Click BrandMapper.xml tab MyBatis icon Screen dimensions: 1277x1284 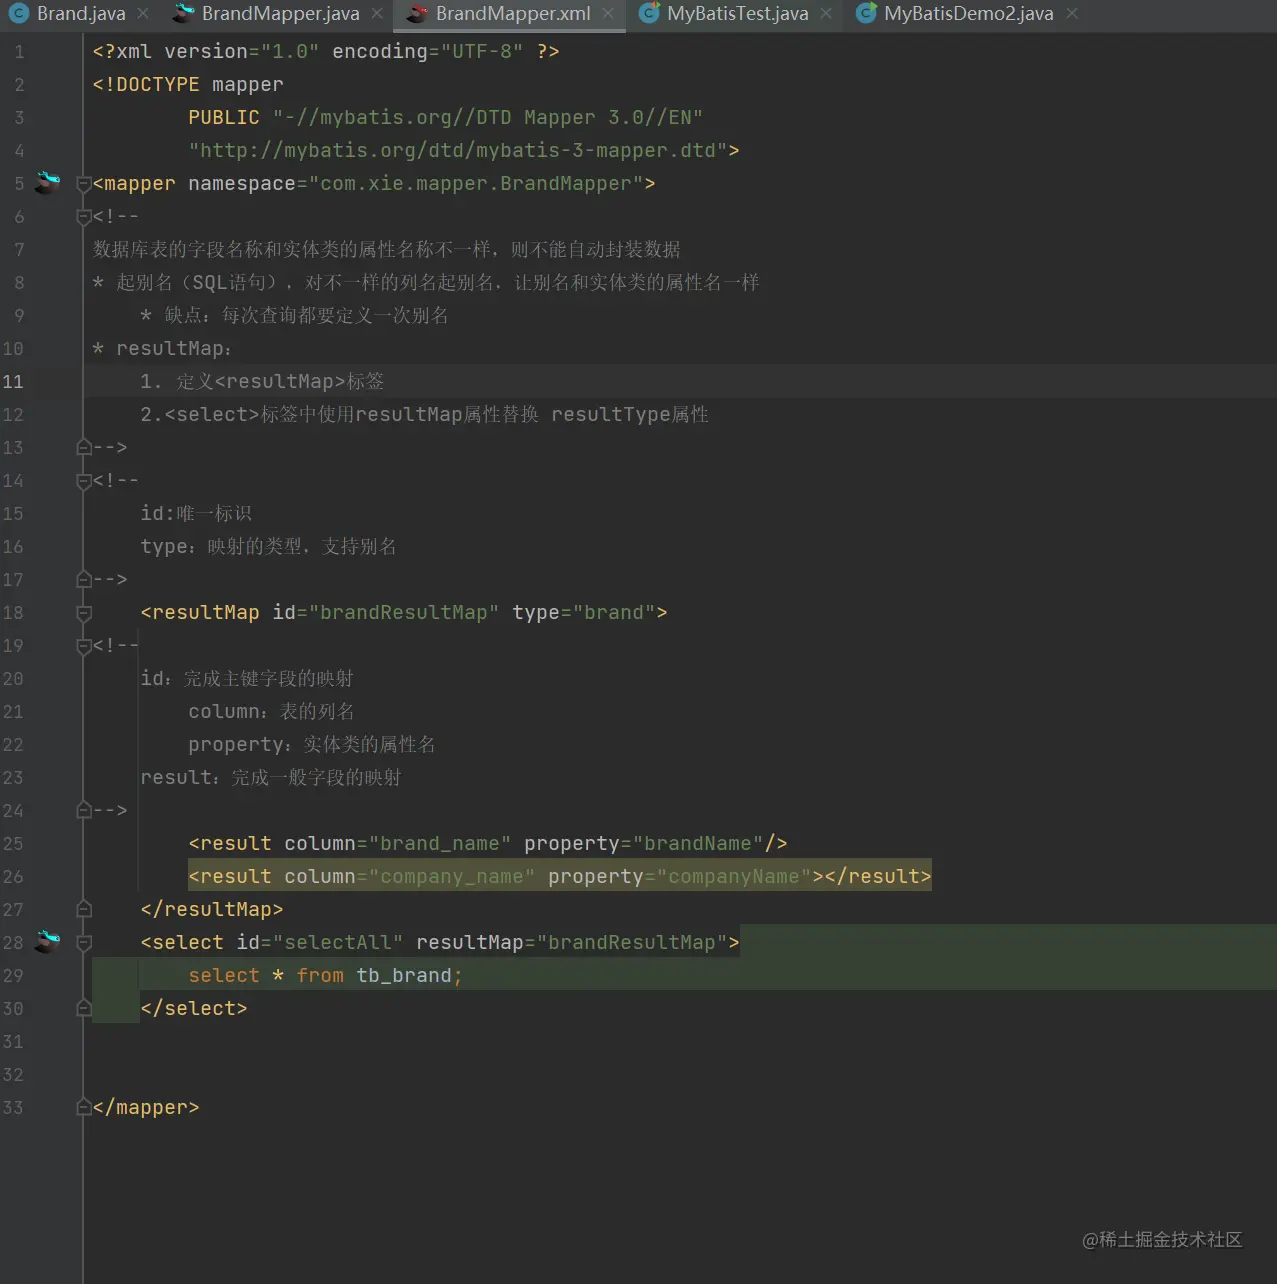pyautogui.click(x=417, y=14)
